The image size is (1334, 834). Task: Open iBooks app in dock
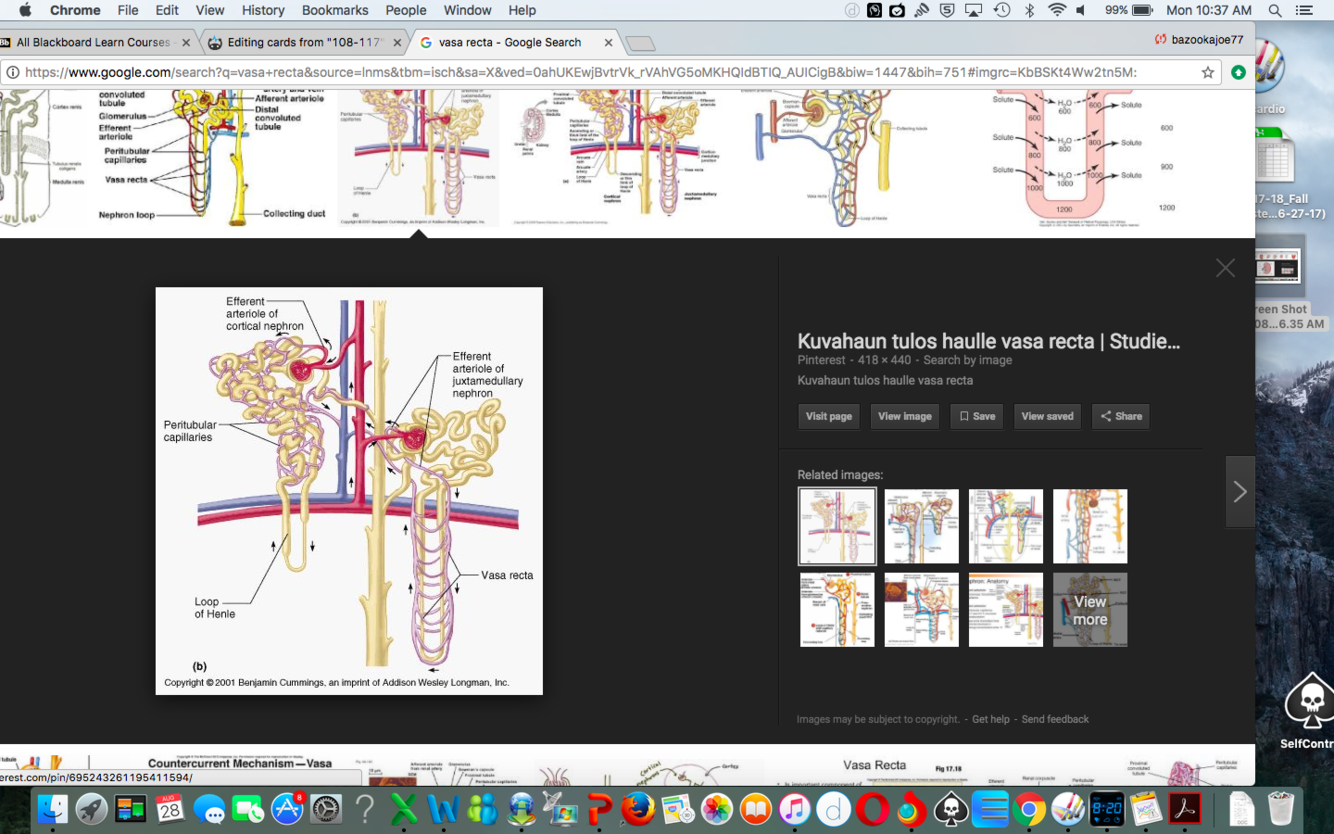[755, 808]
